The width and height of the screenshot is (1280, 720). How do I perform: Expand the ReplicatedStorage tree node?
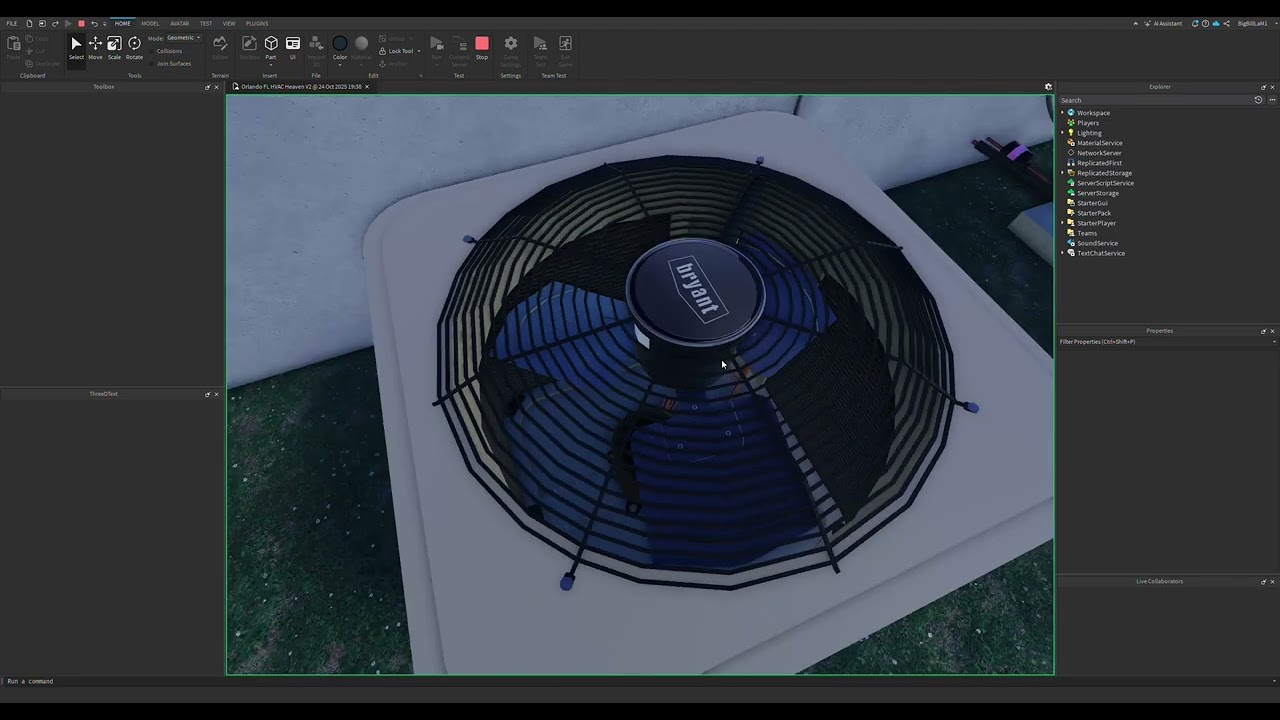tap(1062, 173)
